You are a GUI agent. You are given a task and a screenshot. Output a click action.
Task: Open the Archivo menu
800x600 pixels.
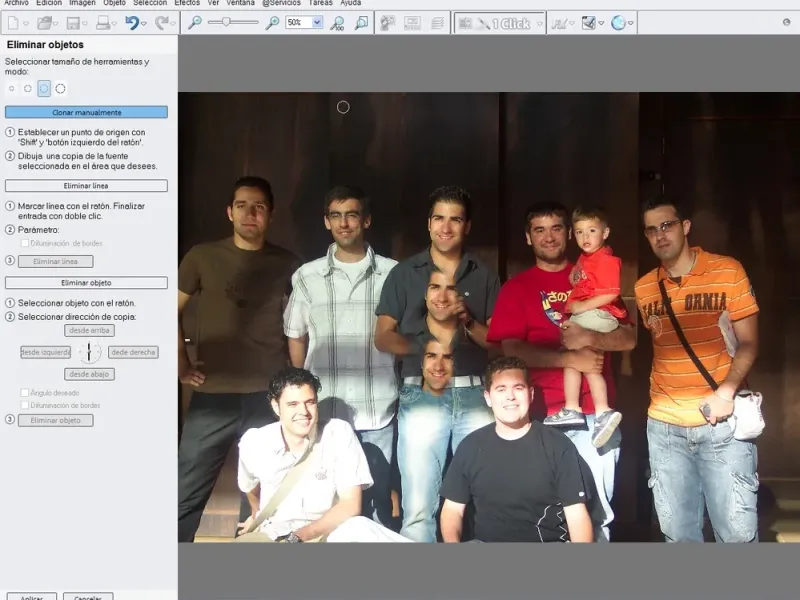pos(16,3)
